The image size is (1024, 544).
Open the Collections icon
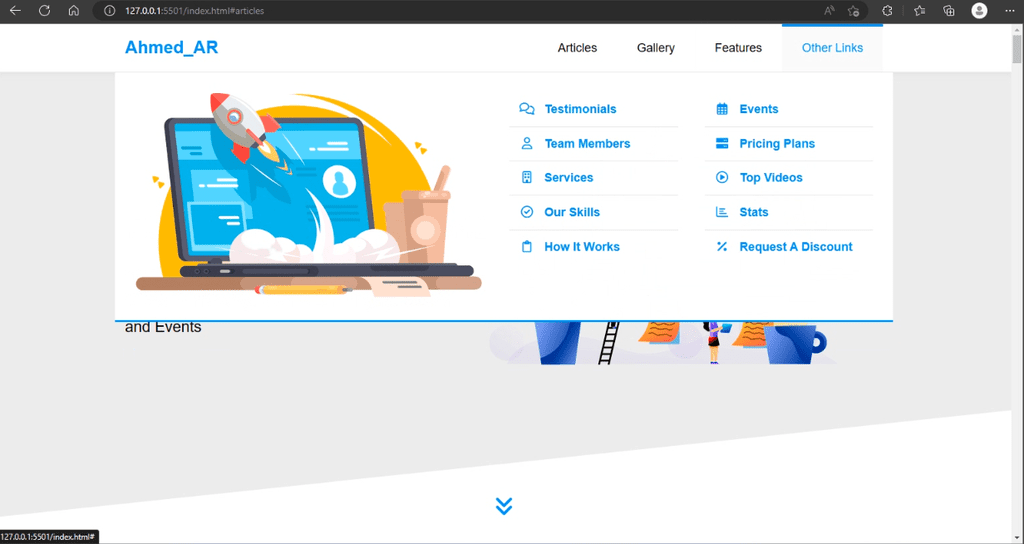949,10
